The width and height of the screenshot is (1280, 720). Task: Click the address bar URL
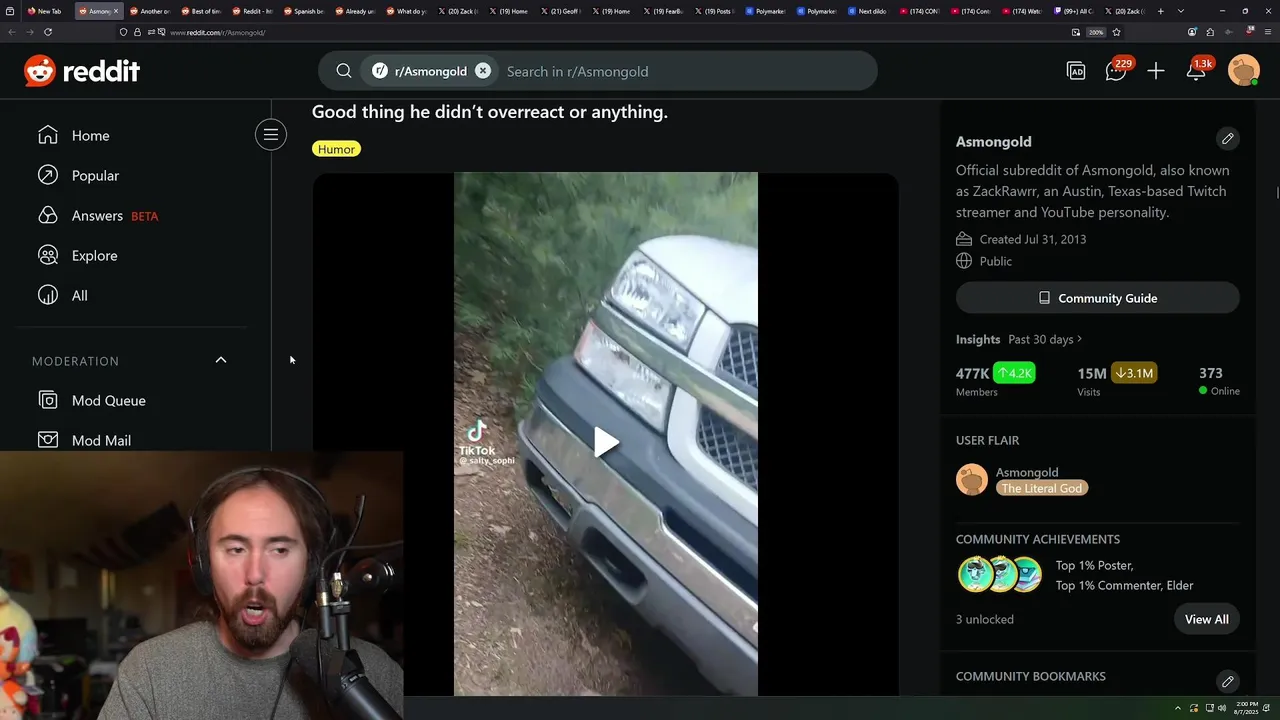[x=217, y=32]
